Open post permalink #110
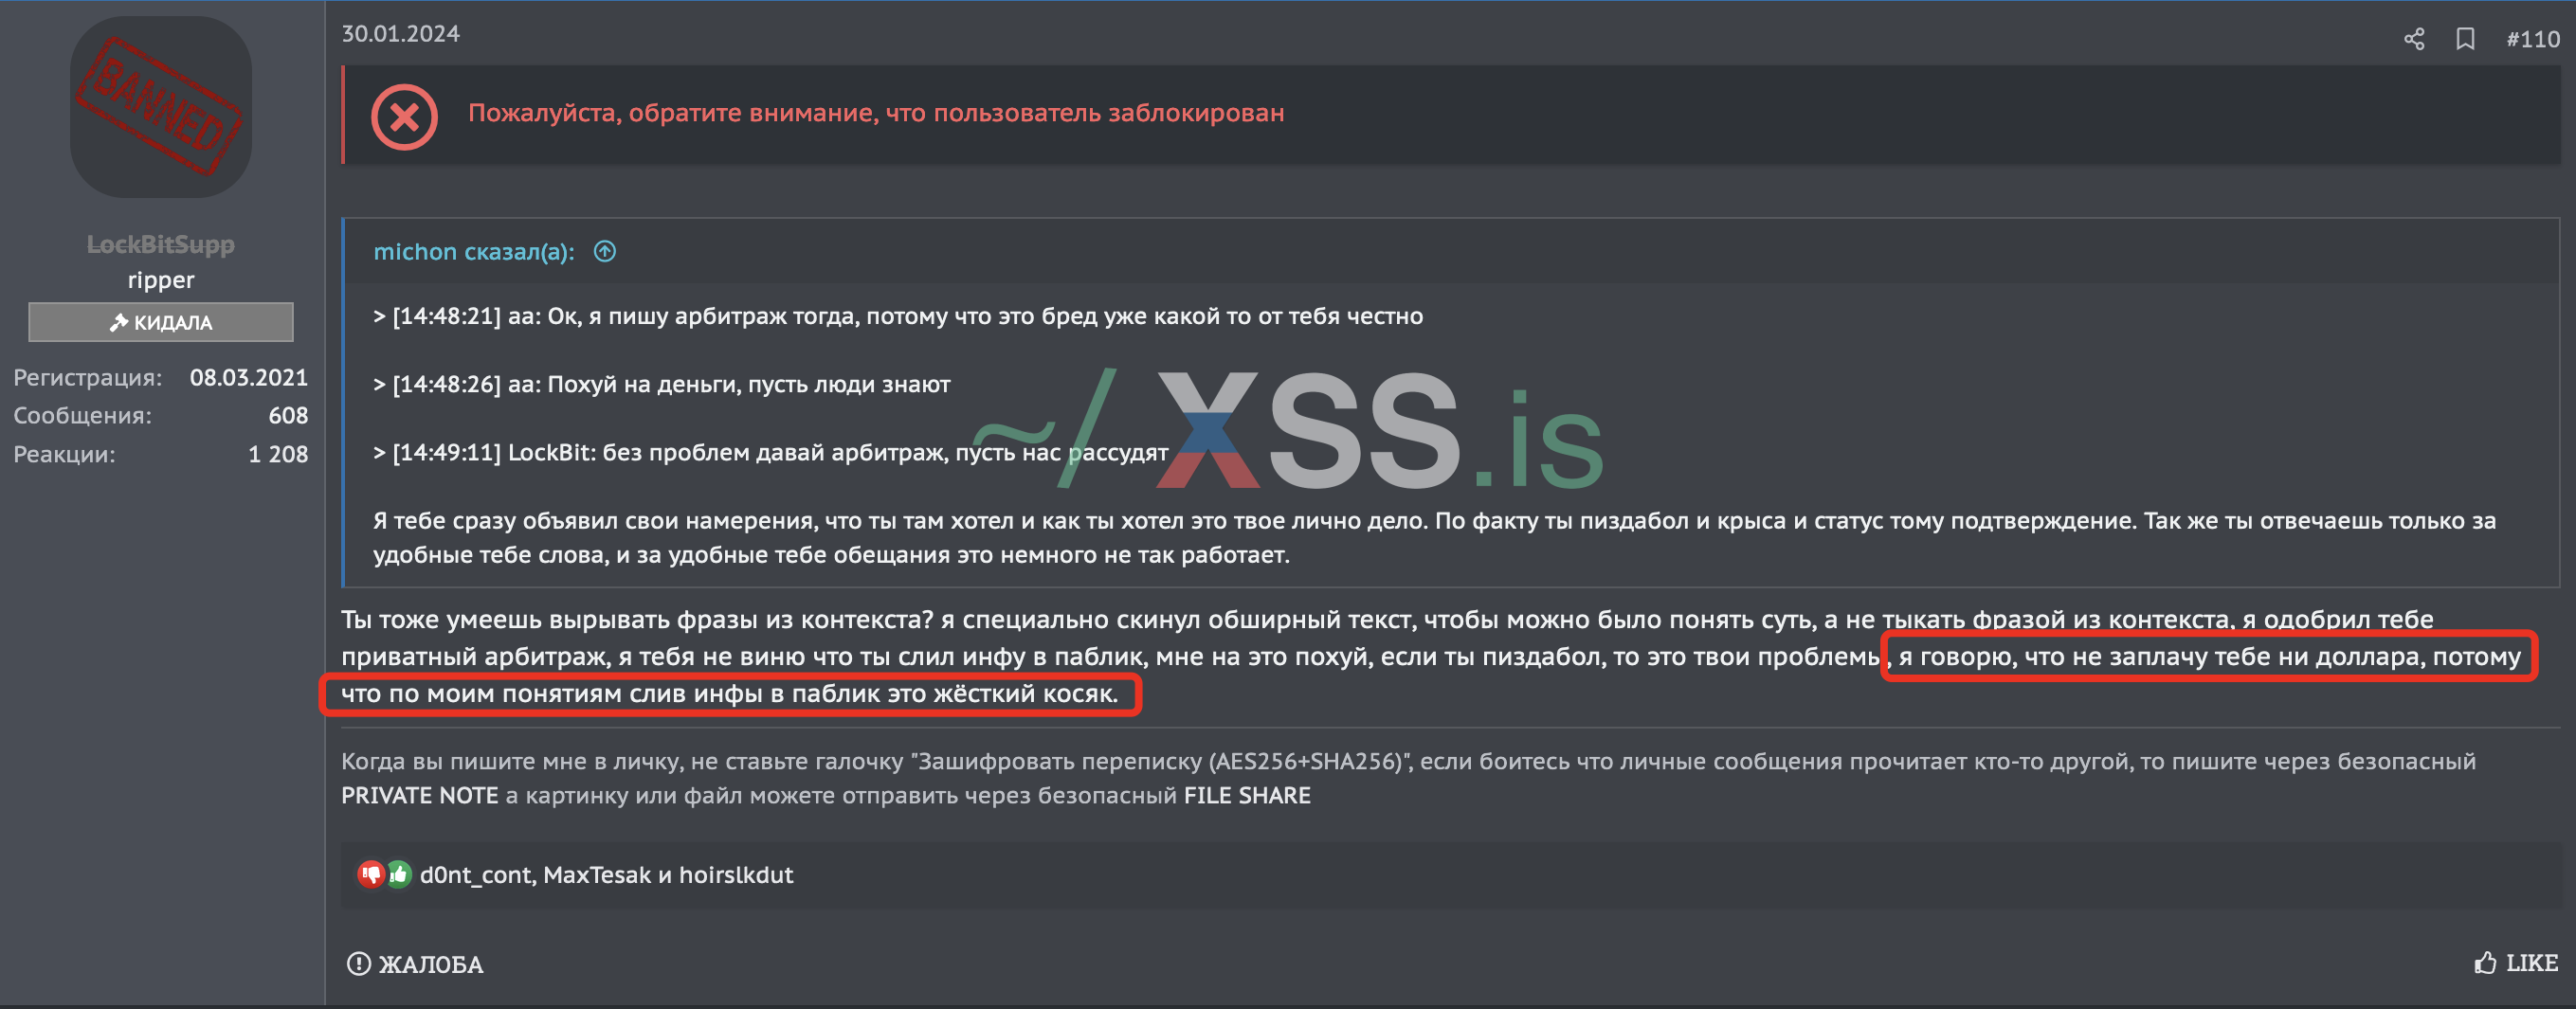The image size is (2576, 1009). tap(2532, 39)
